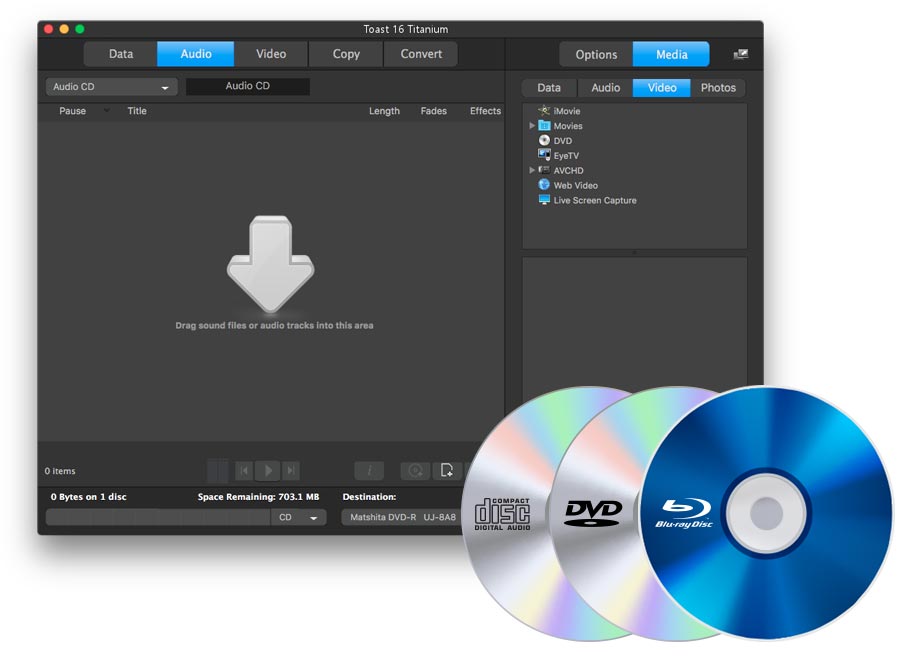Click the audio level meter

(218, 470)
